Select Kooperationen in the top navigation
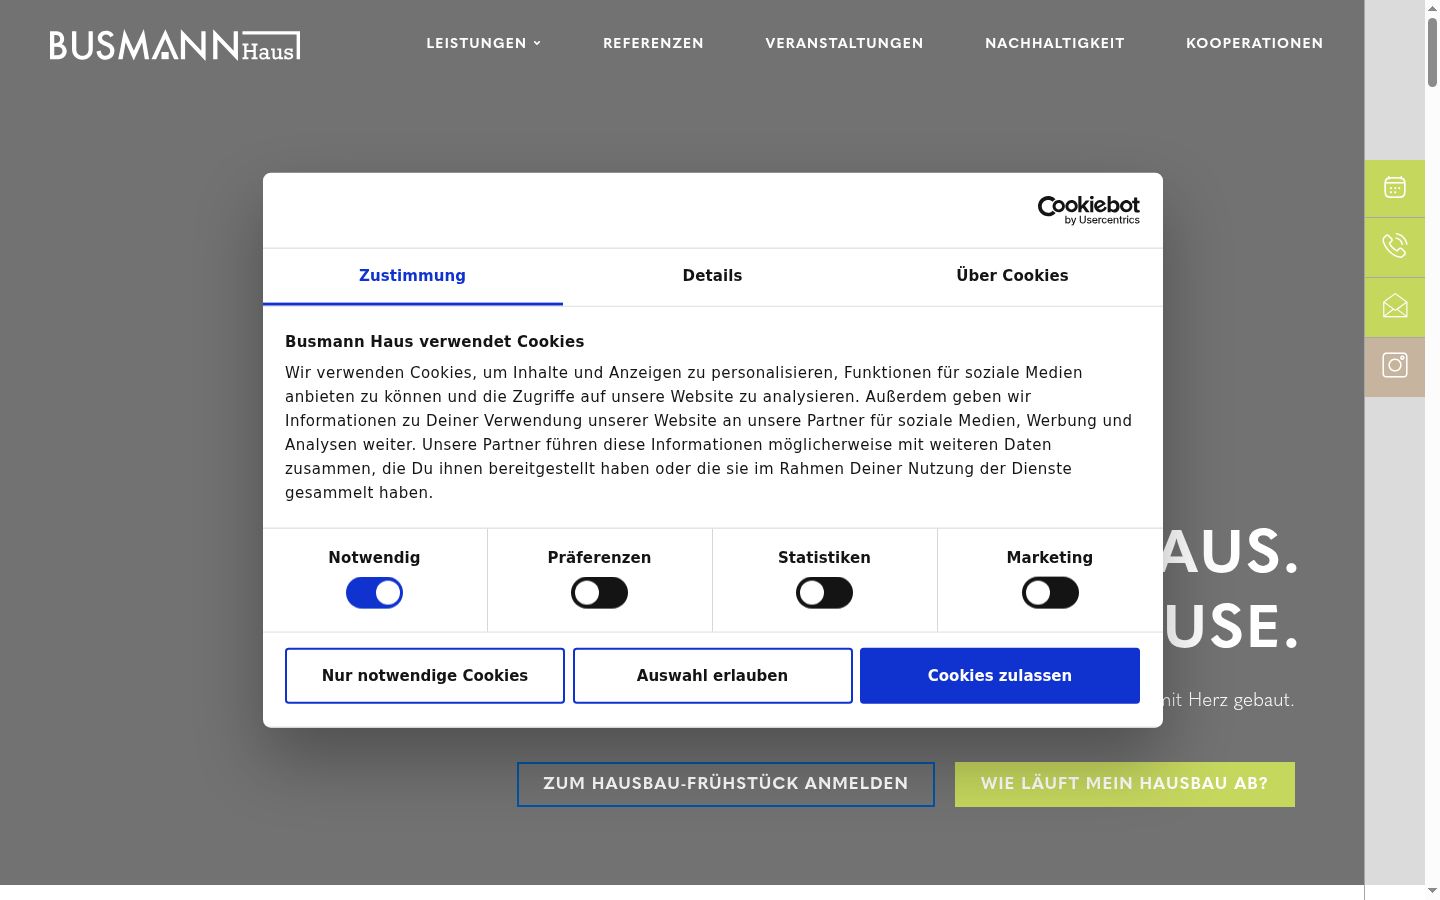The image size is (1440, 900). point(1254,43)
